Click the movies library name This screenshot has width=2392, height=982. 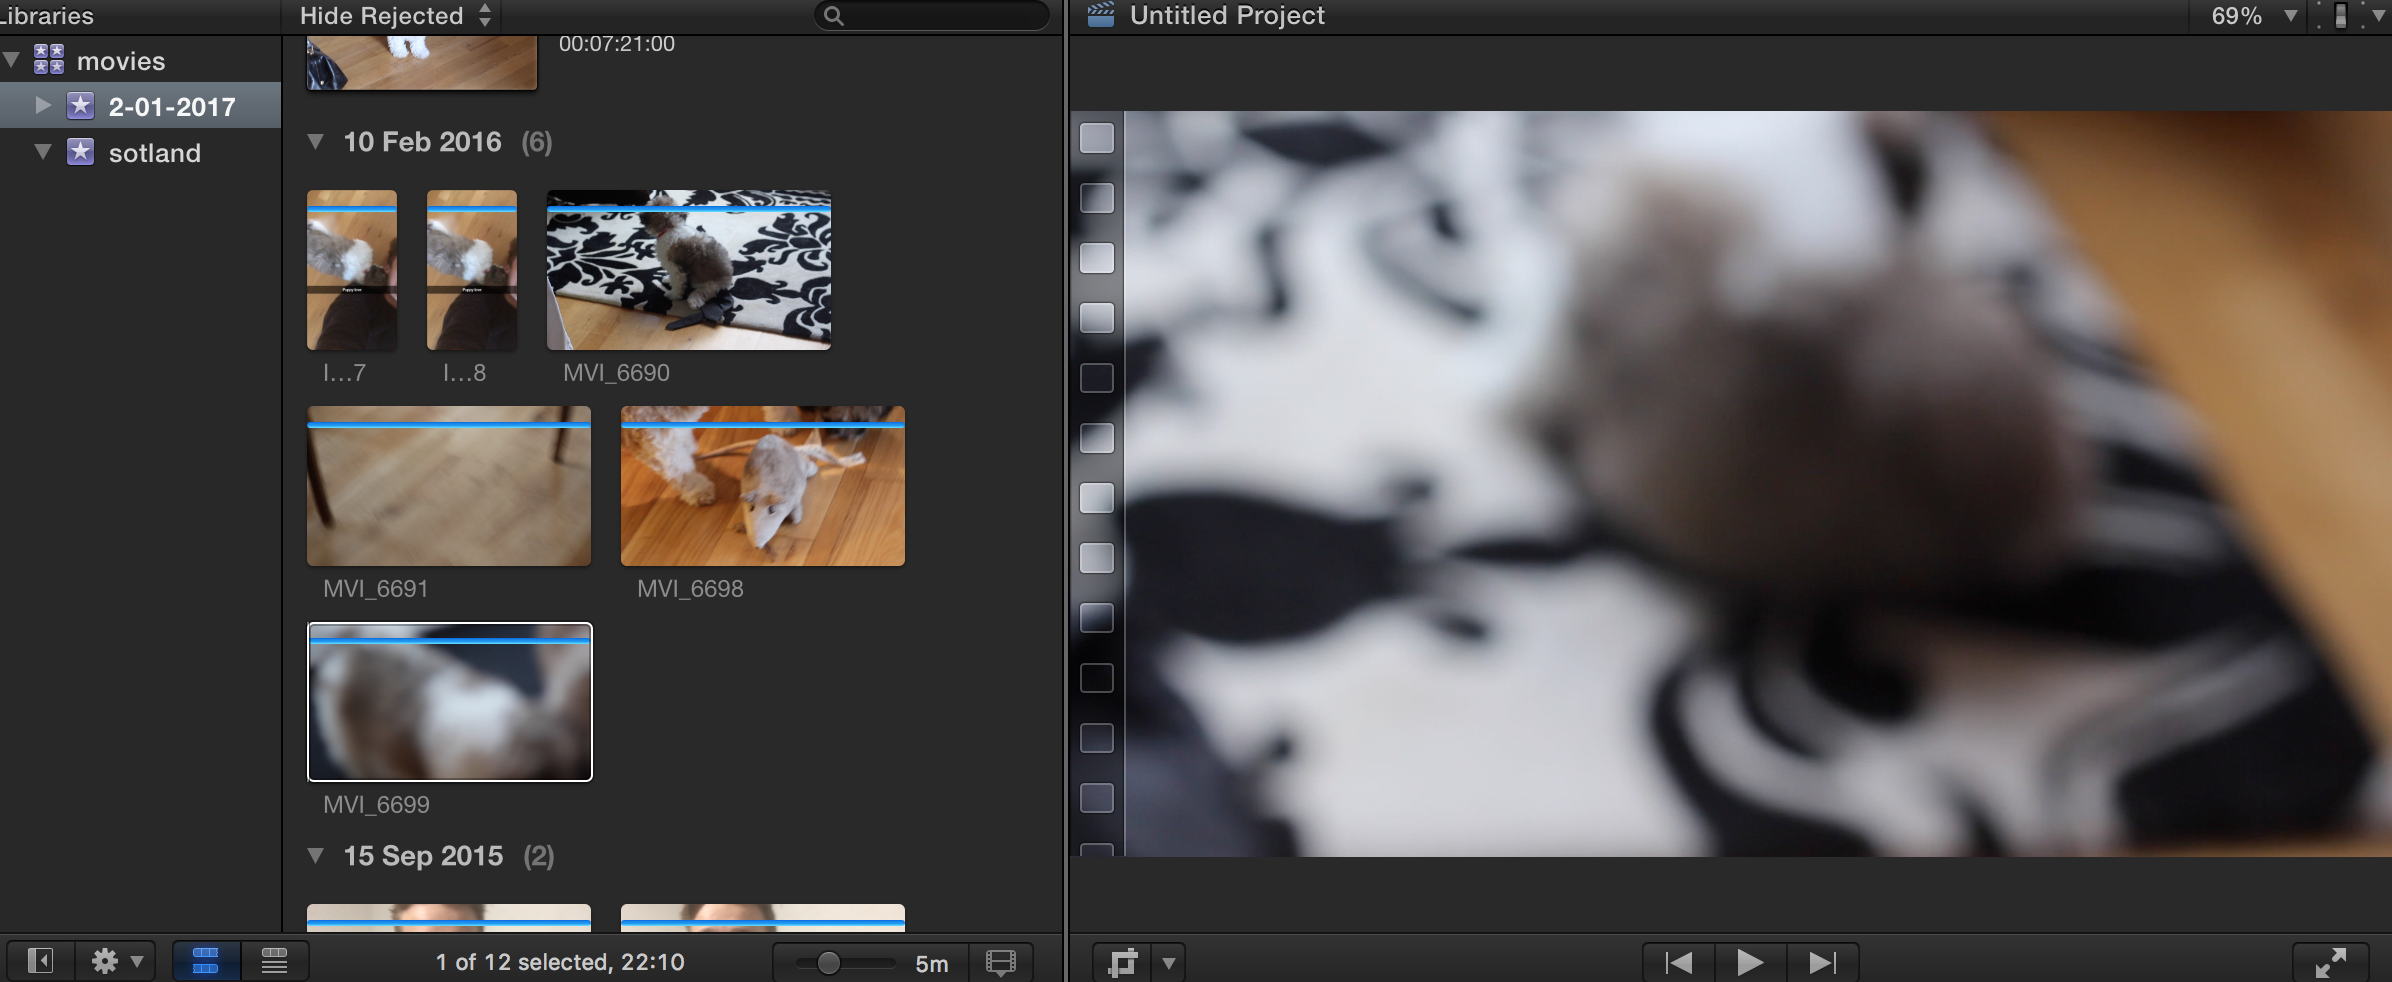coord(121,61)
